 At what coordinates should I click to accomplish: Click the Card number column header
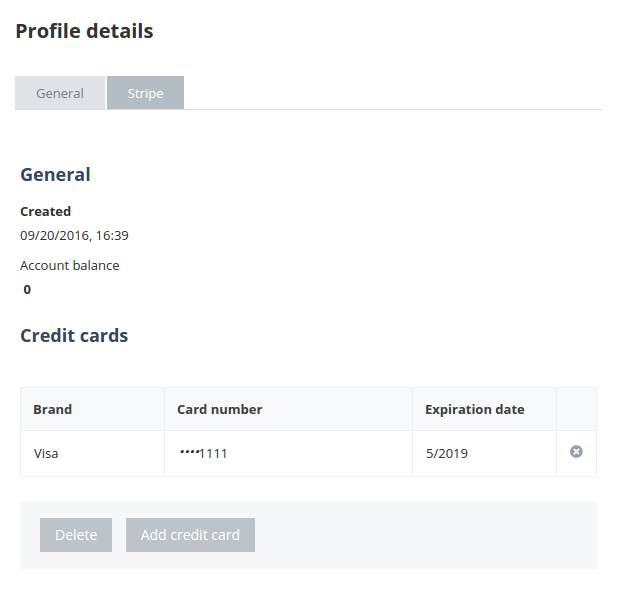(x=220, y=409)
